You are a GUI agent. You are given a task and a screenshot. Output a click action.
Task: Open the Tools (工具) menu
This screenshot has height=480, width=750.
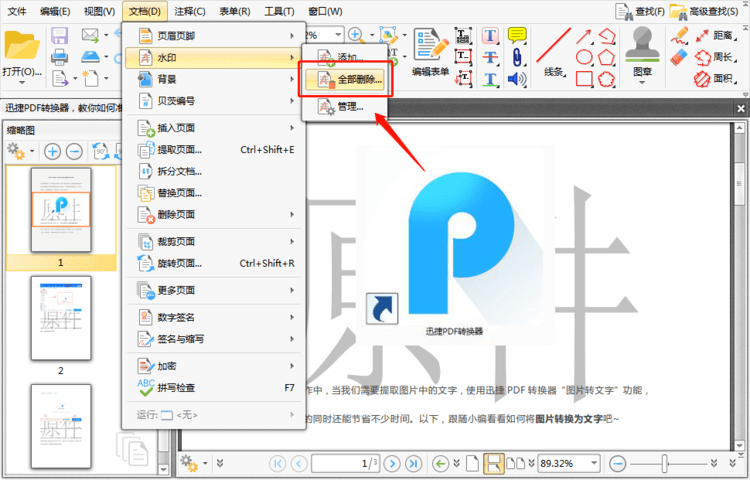point(279,11)
